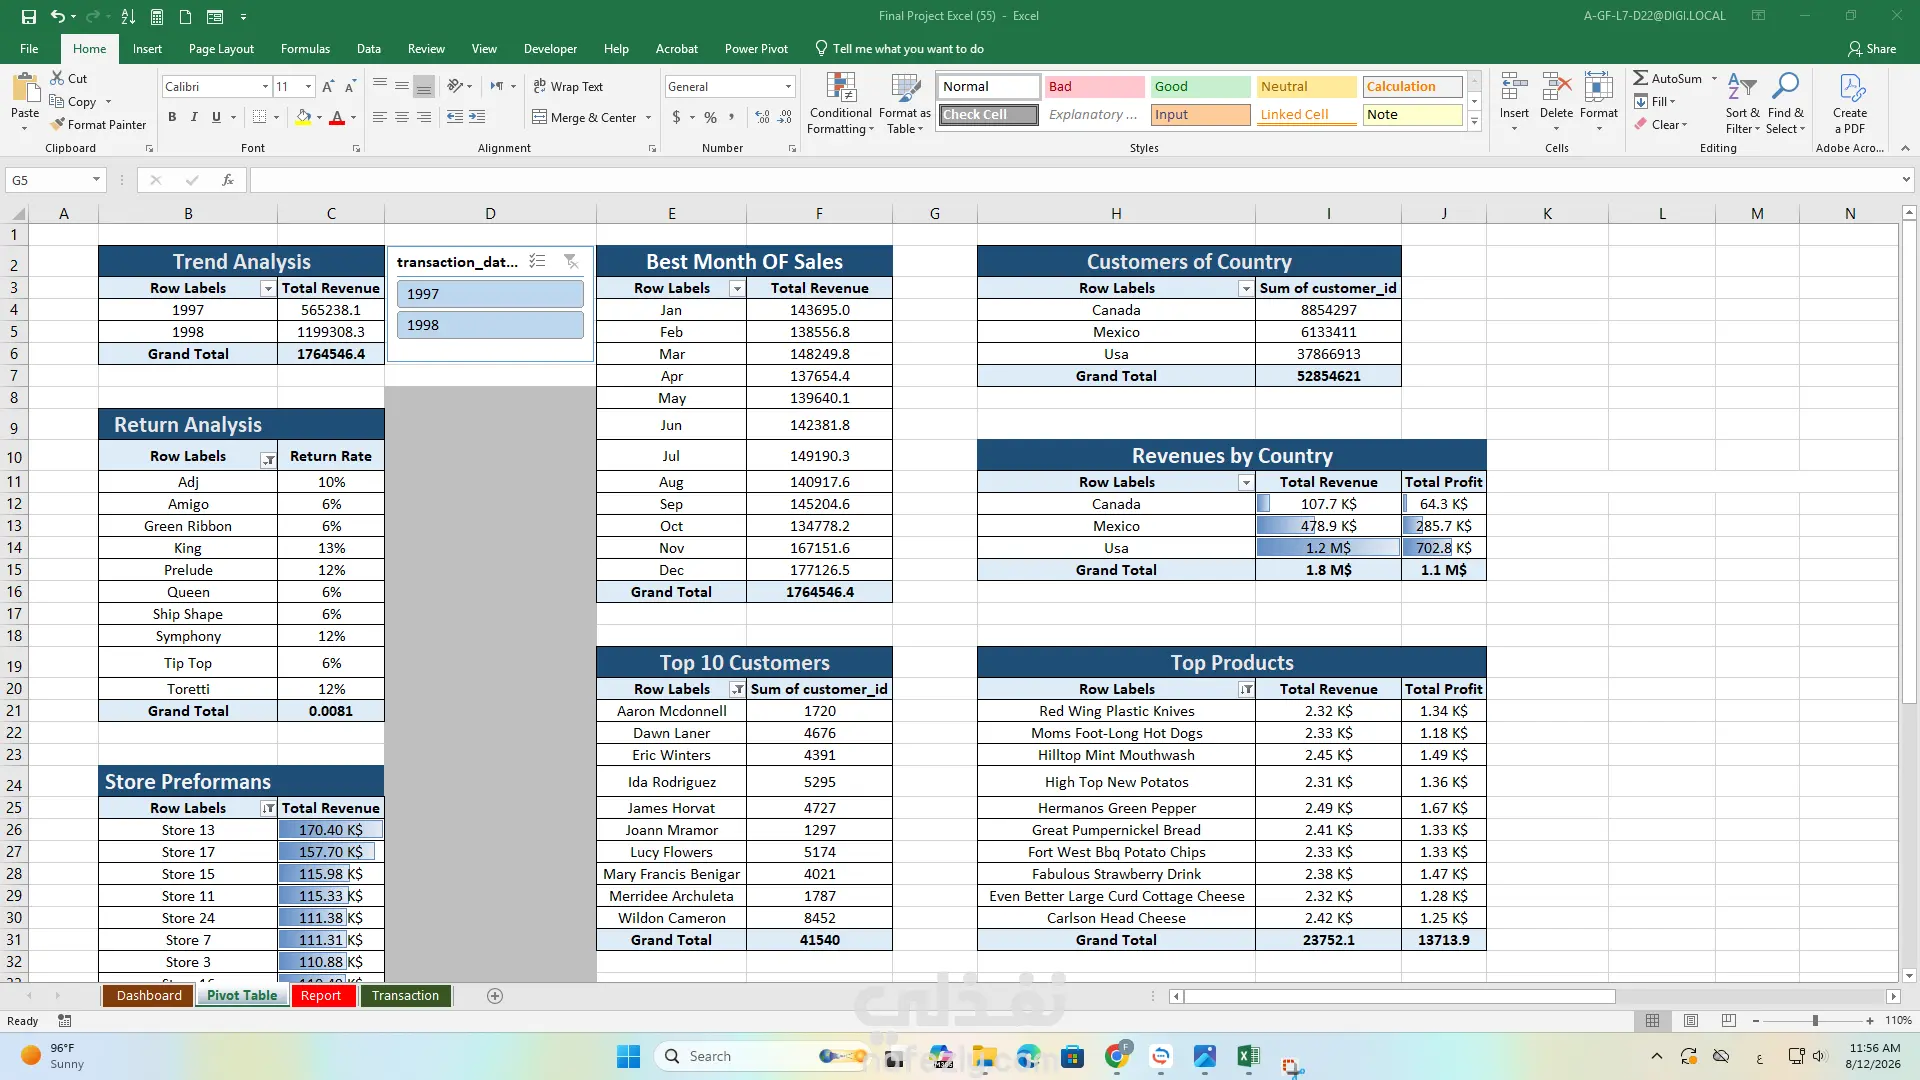Image resolution: width=1920 pixels, height=1080 pixels.
Task: Select the Format Painter brush
Action: tap(58, 124)
